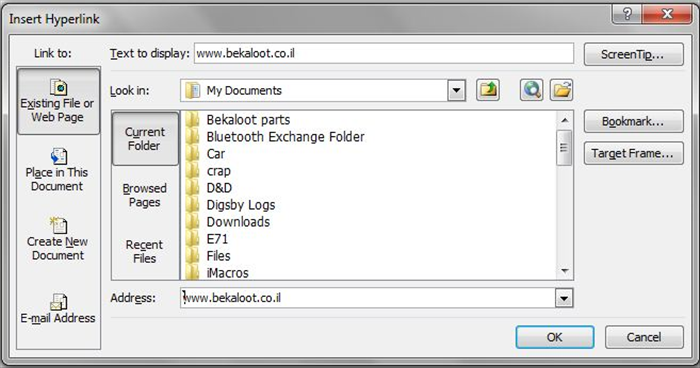Switch to E-mail Address link type
The image size is (700, 368).
click(58, 309)
